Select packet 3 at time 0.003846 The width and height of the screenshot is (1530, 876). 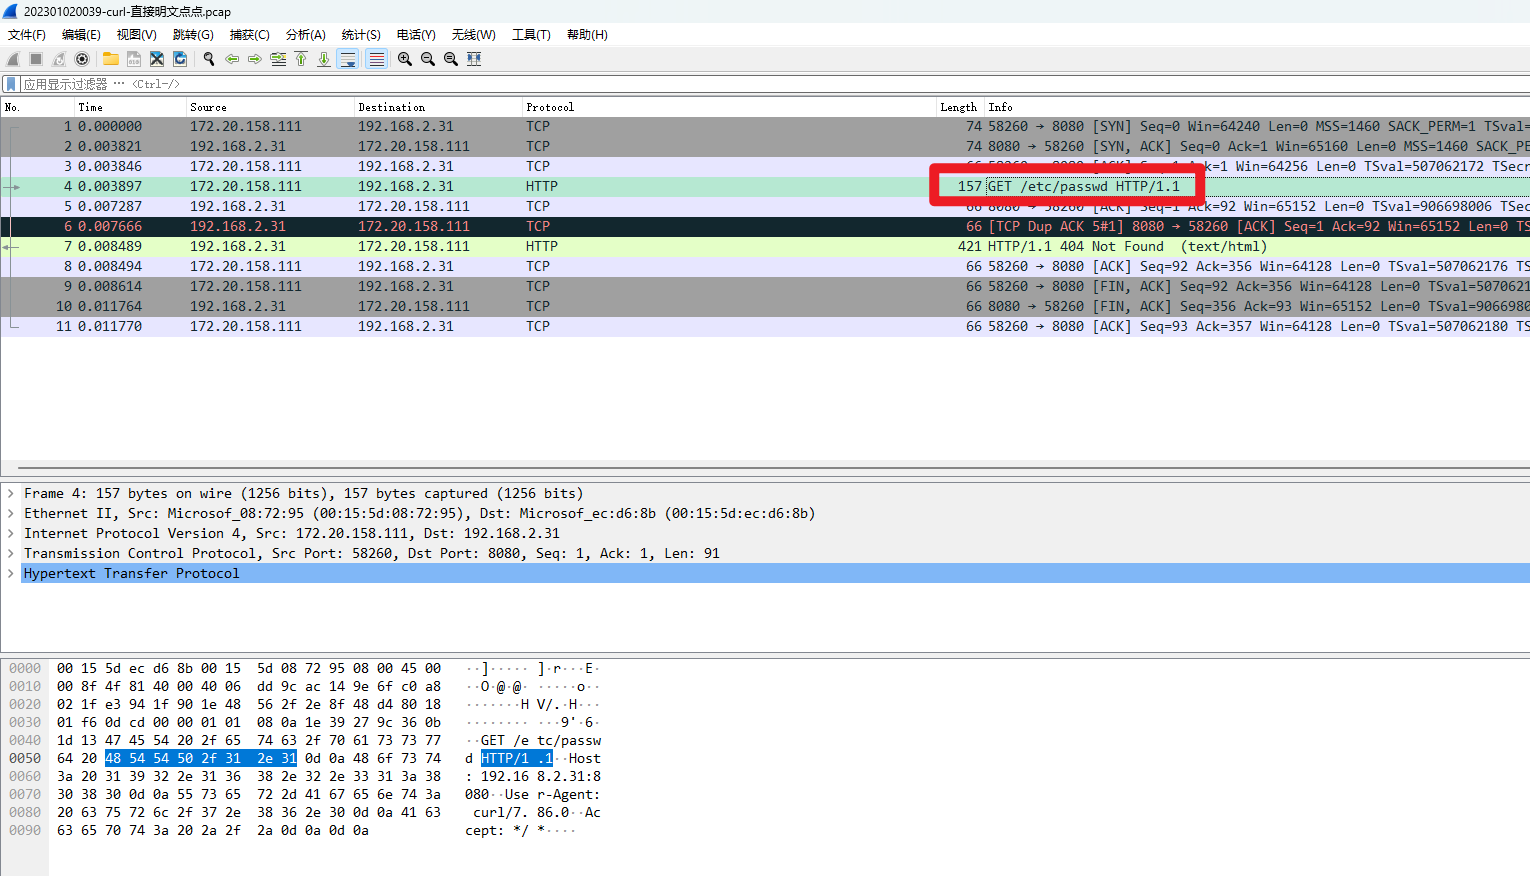pos(765,166)
